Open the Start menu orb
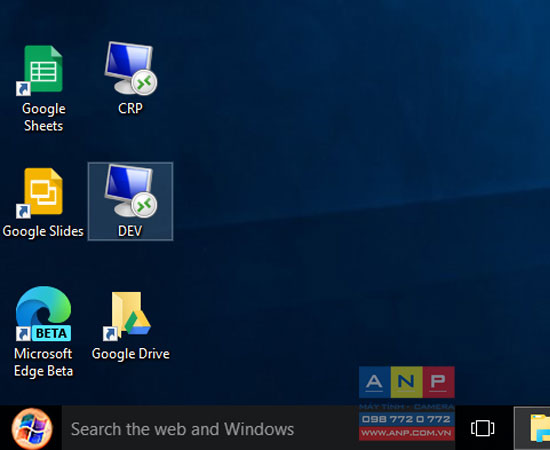Viewport: 550px width, 450px height. tap(32, 429)
